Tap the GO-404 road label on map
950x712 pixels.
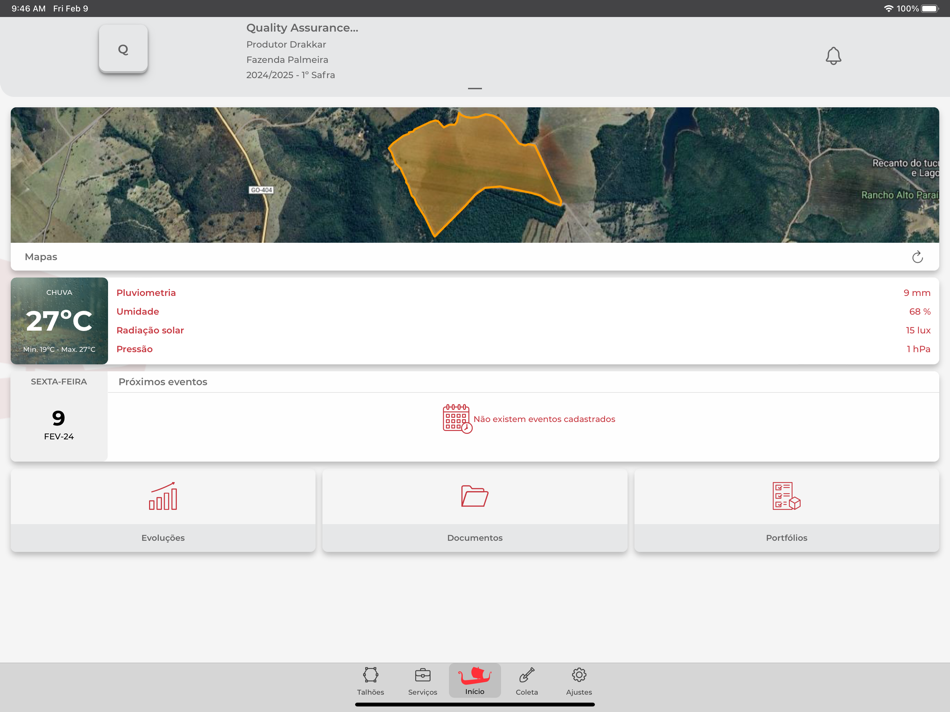[x=261, y=190]
